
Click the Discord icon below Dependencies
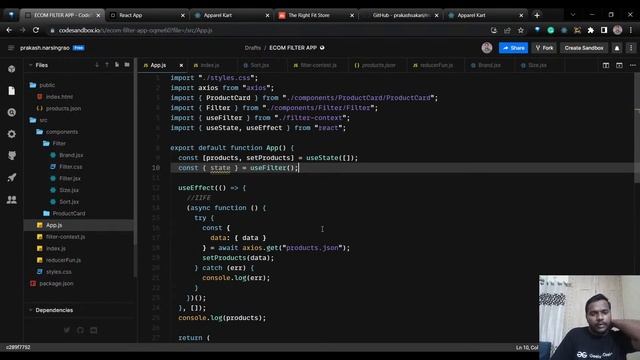click(x=94, y=330)
